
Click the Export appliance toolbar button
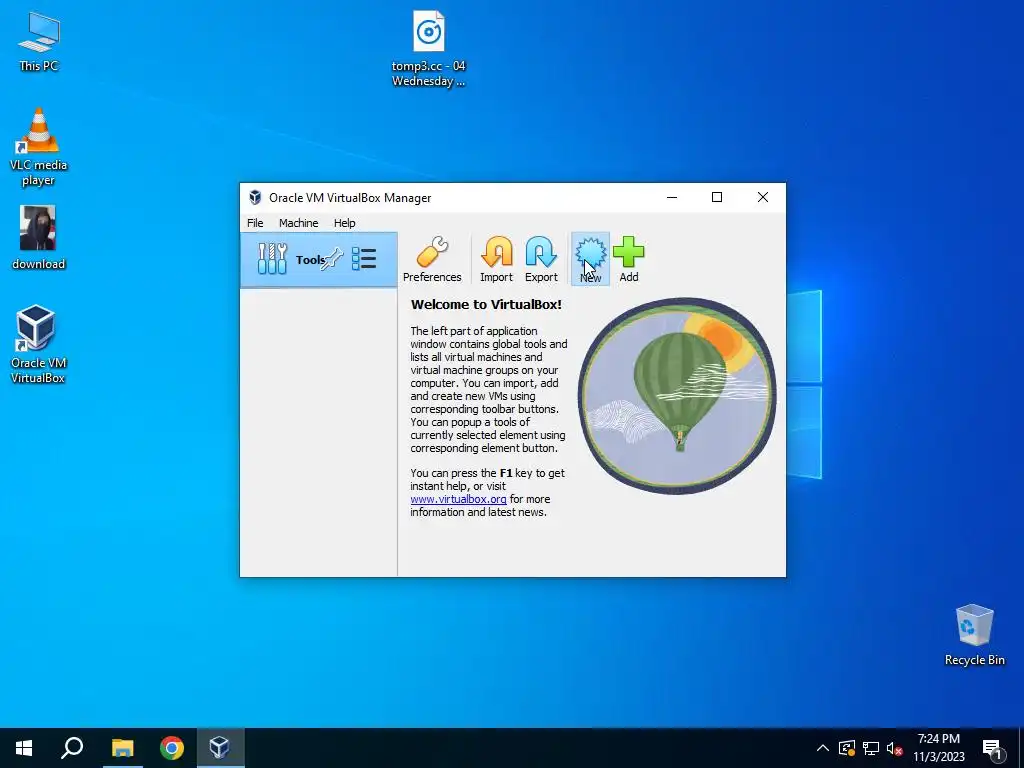[541, 259]
